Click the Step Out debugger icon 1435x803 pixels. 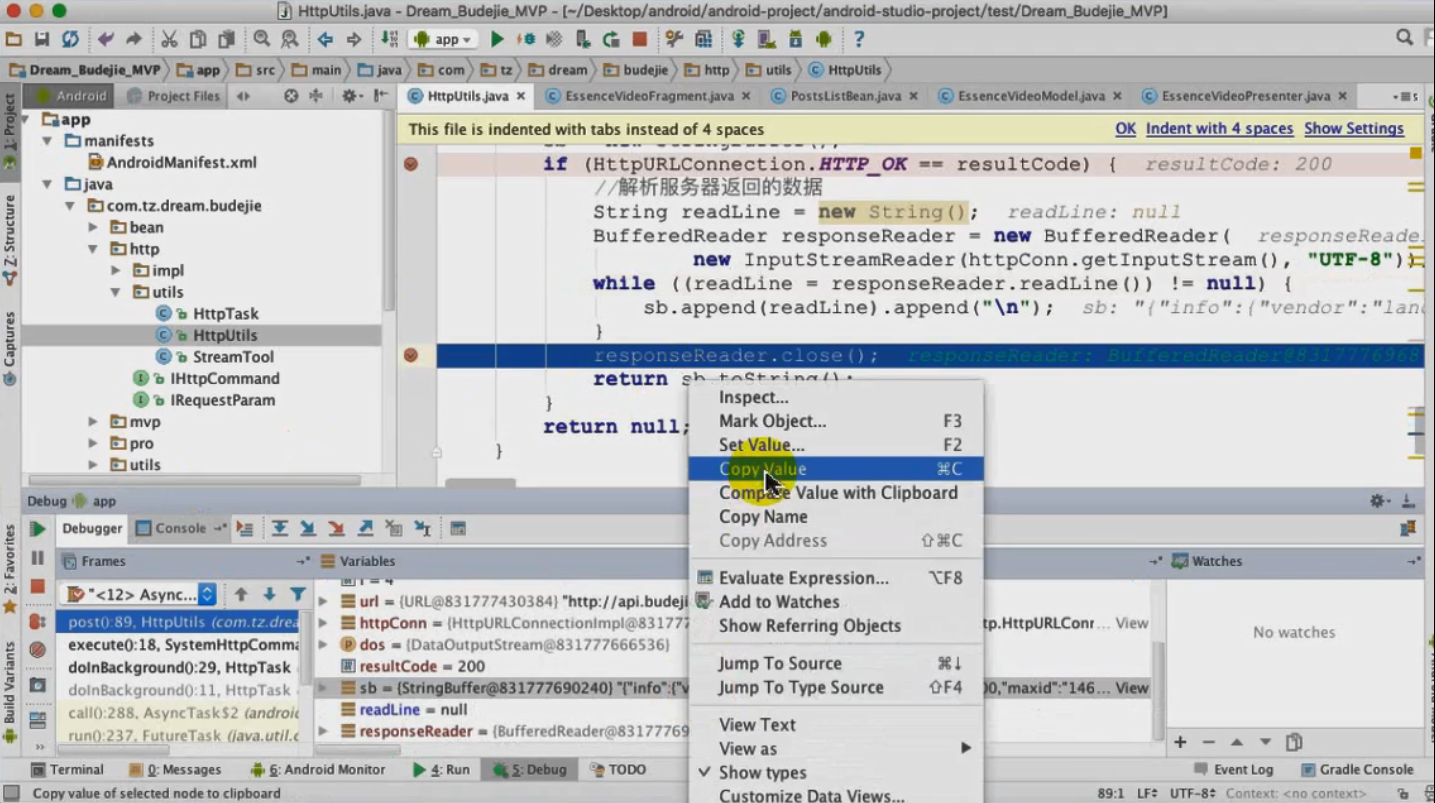click(x=366, y=528)
